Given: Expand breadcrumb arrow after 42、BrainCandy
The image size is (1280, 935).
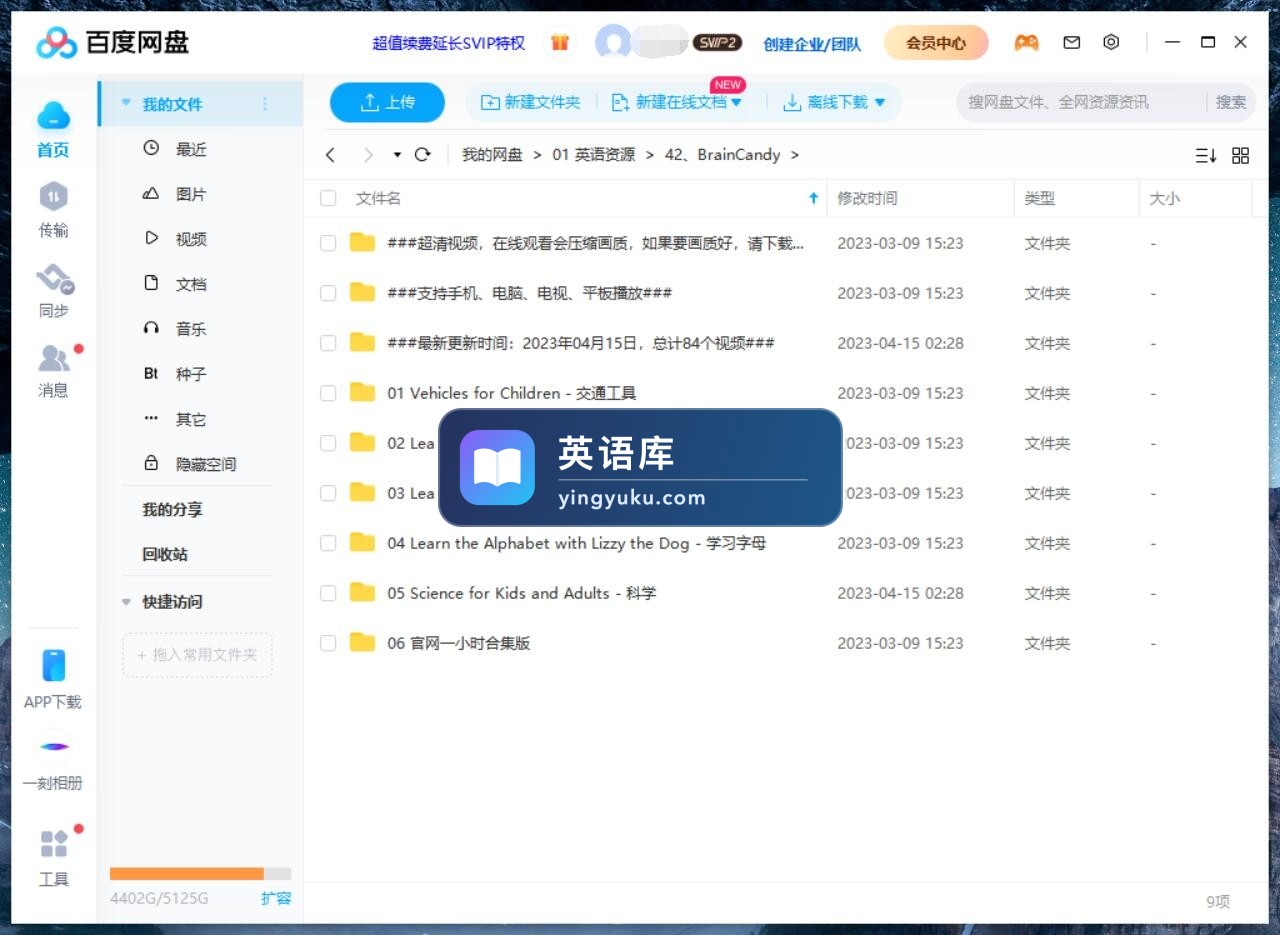Looking at the screenshot, I should click(x=795, y=155).
